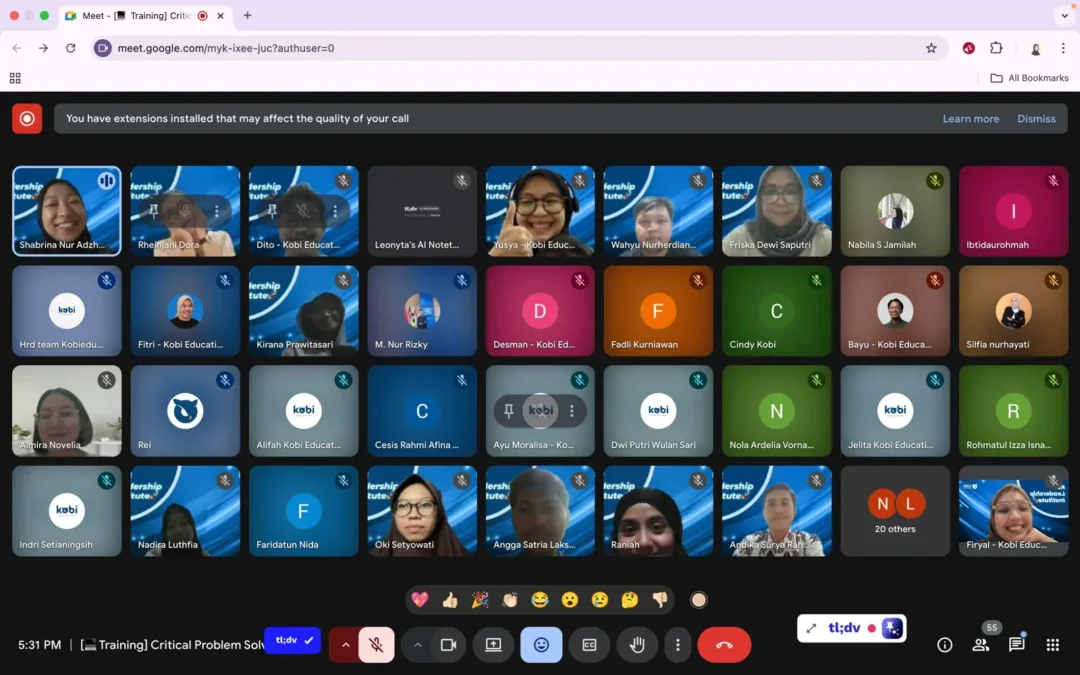Send the crying face reaction

coord(600,600)
